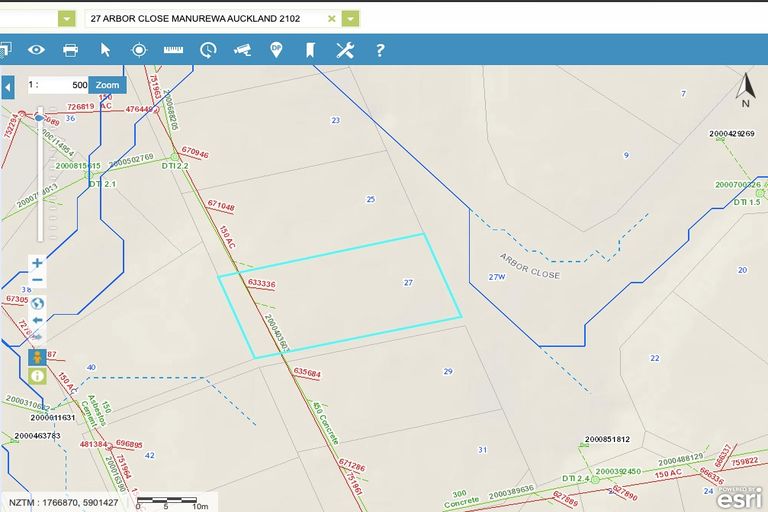Click parcel number 27 label
The image size is (768, 512).
pos(408,283)
